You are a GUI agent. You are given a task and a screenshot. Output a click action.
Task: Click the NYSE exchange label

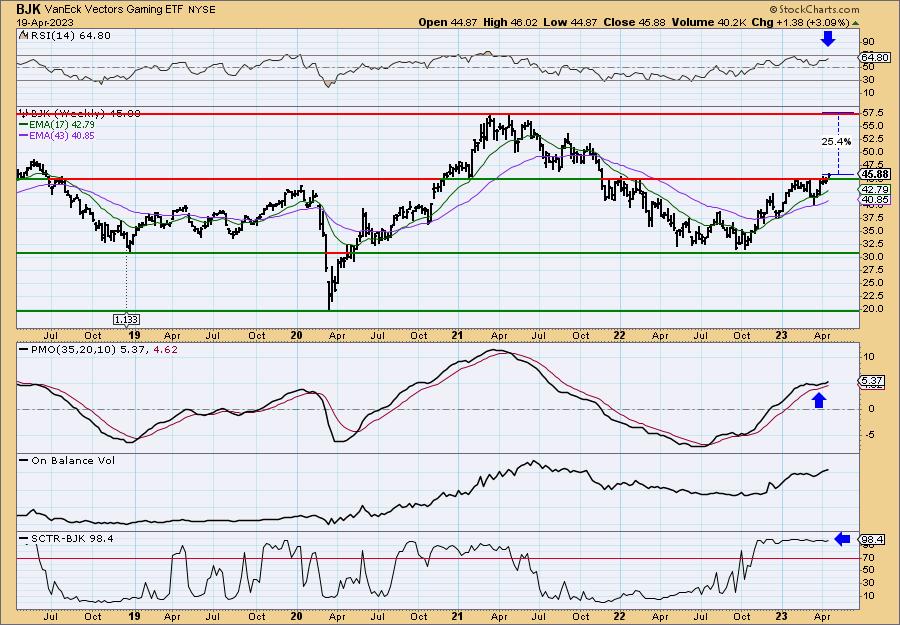pos(201,10)
